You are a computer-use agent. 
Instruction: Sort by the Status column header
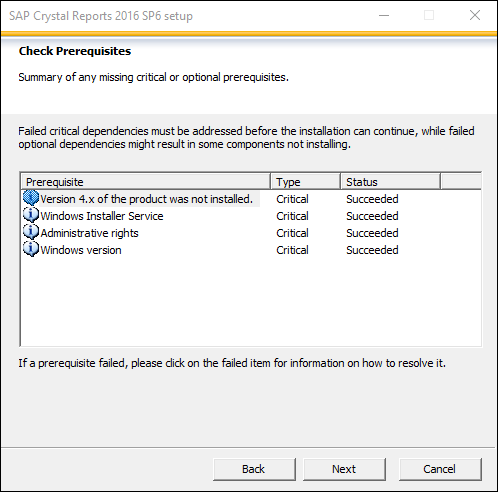tap(391, 182)
